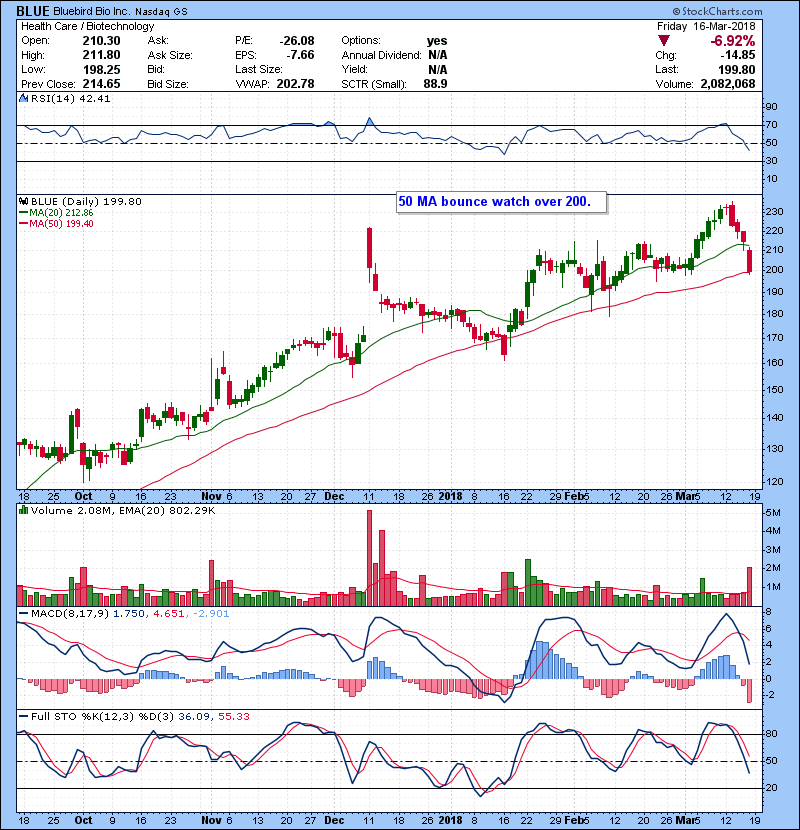Click the 5M label on the volume axis
Viewport: 800px width, 830px height.
(773, 513)
